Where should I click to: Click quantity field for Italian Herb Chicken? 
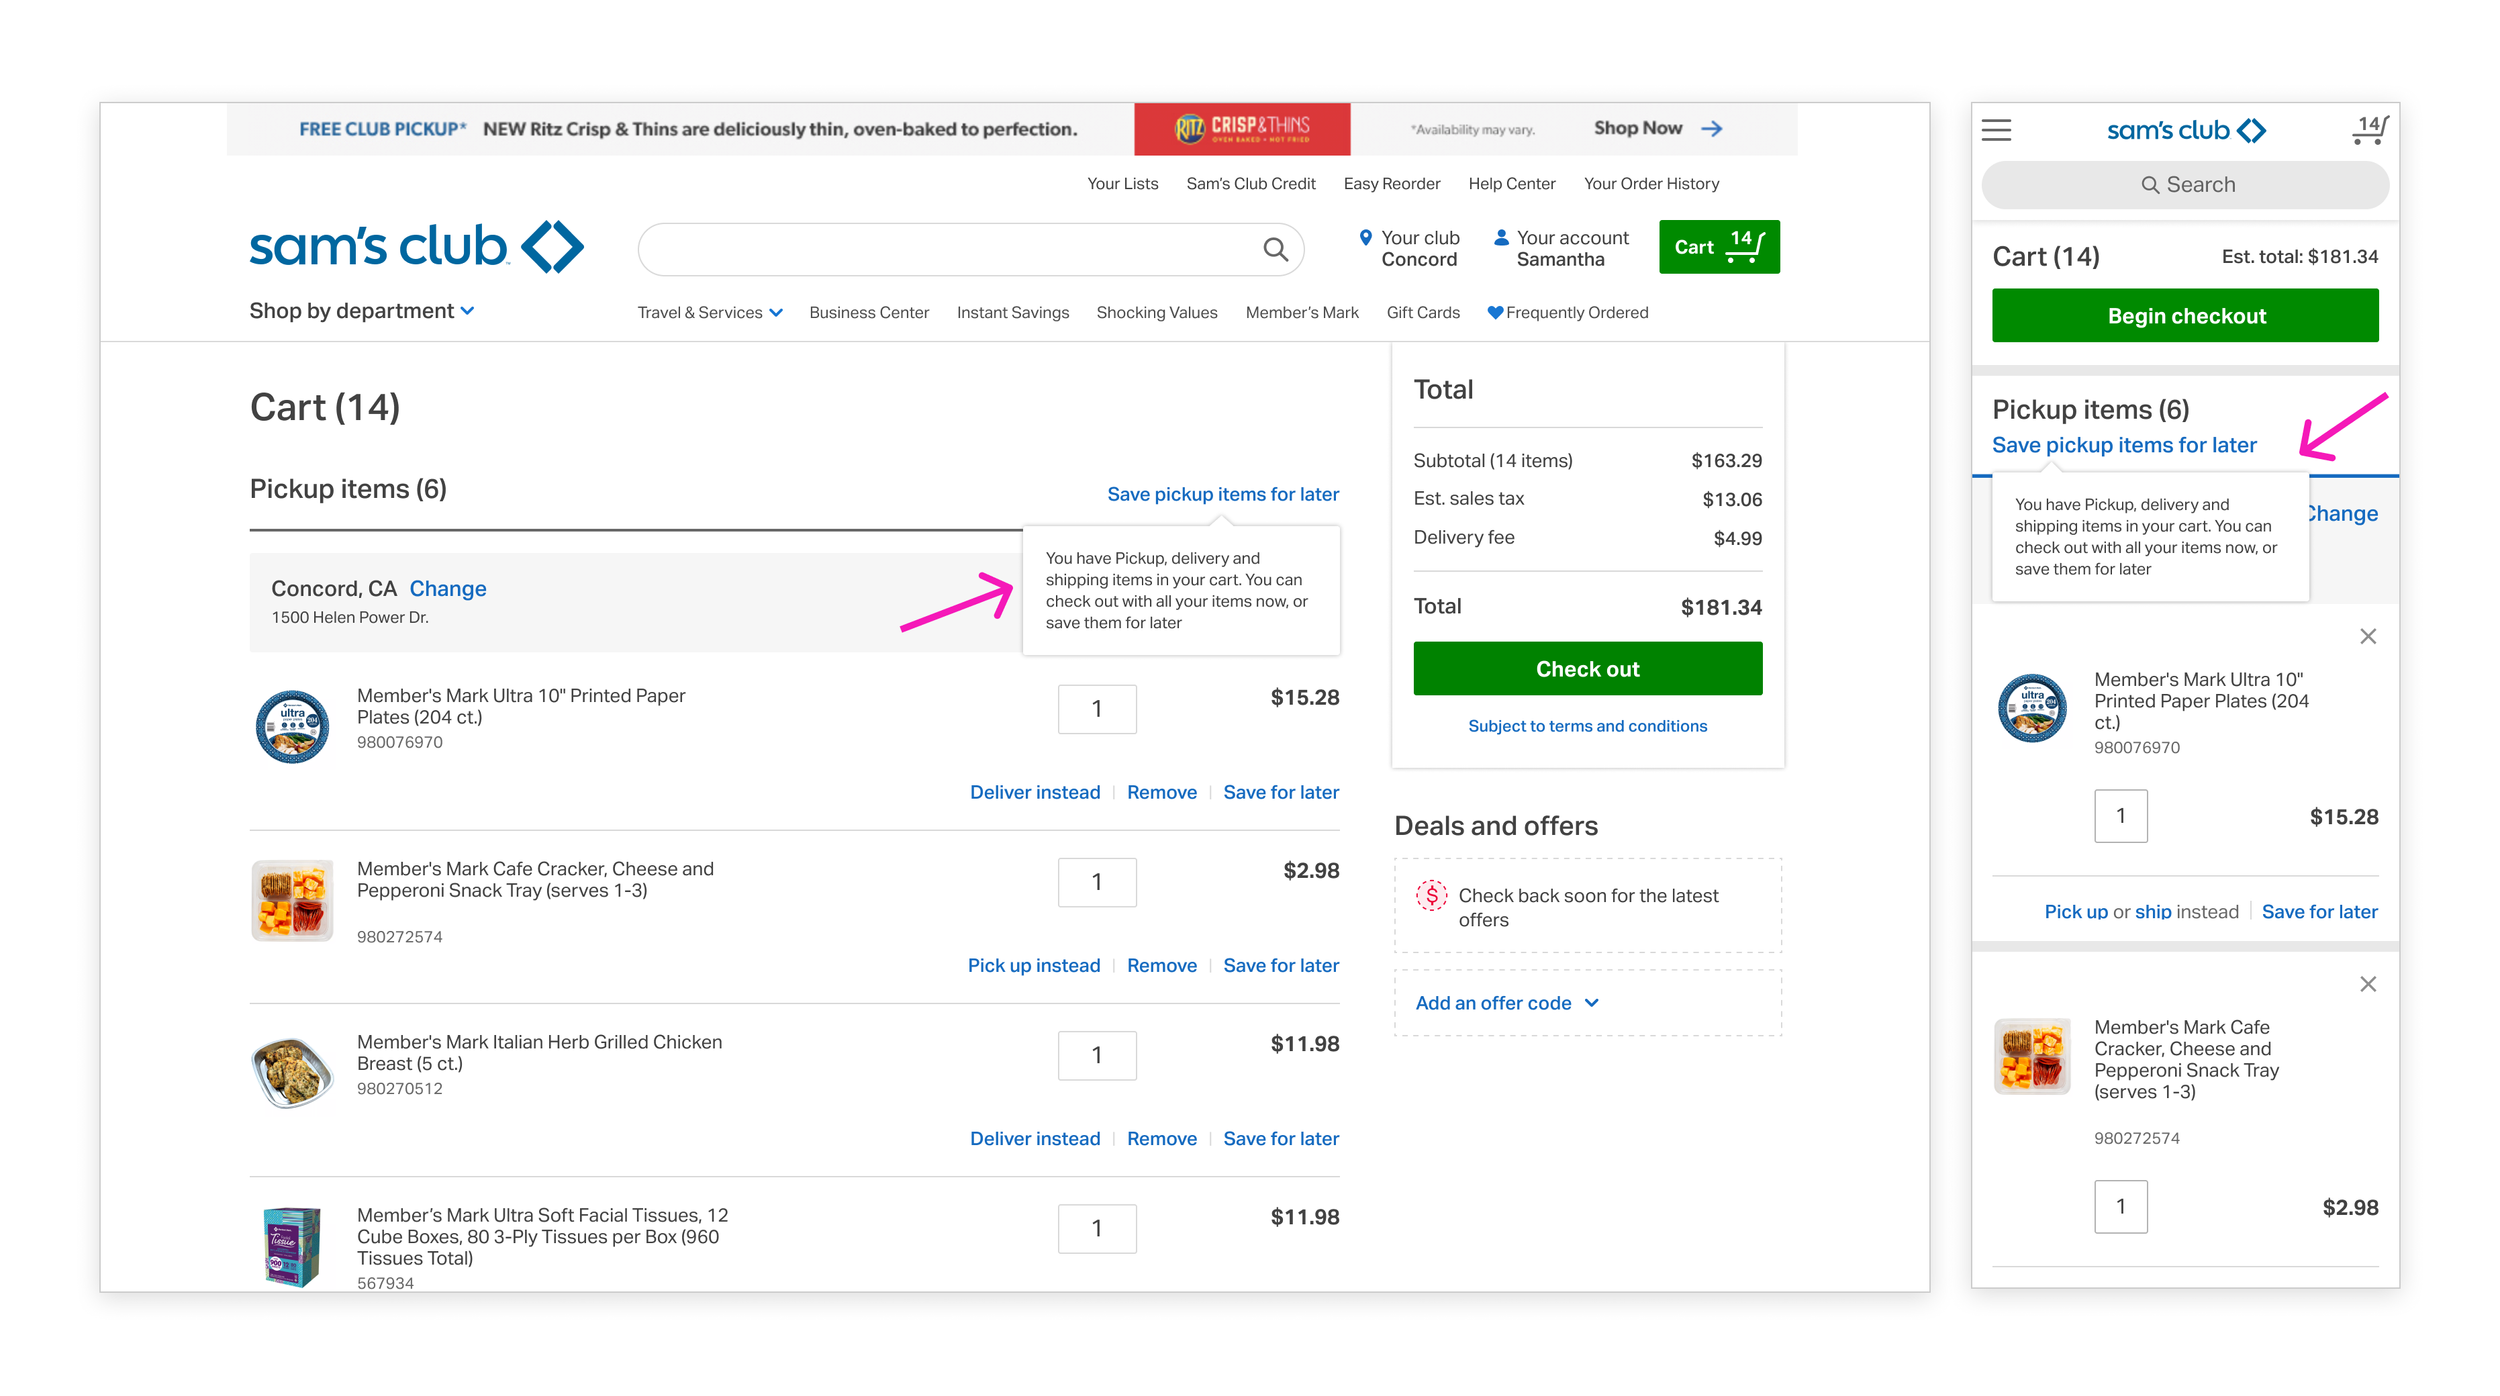click(x=1096, y=1055)
